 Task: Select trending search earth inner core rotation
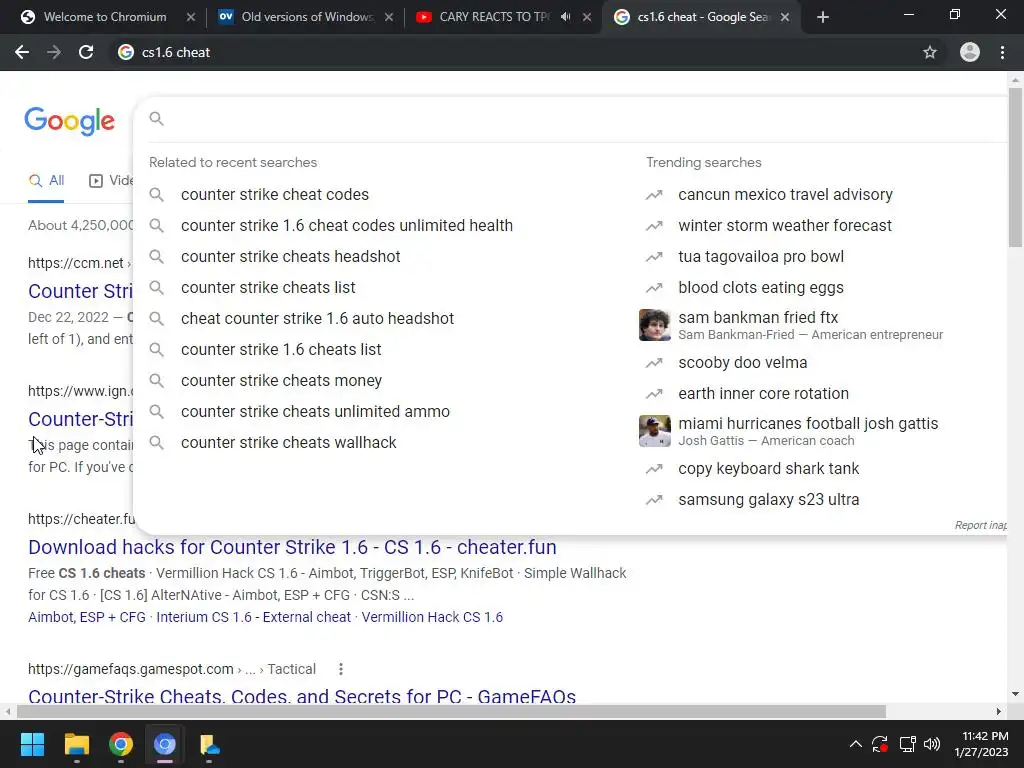[763, 394]
